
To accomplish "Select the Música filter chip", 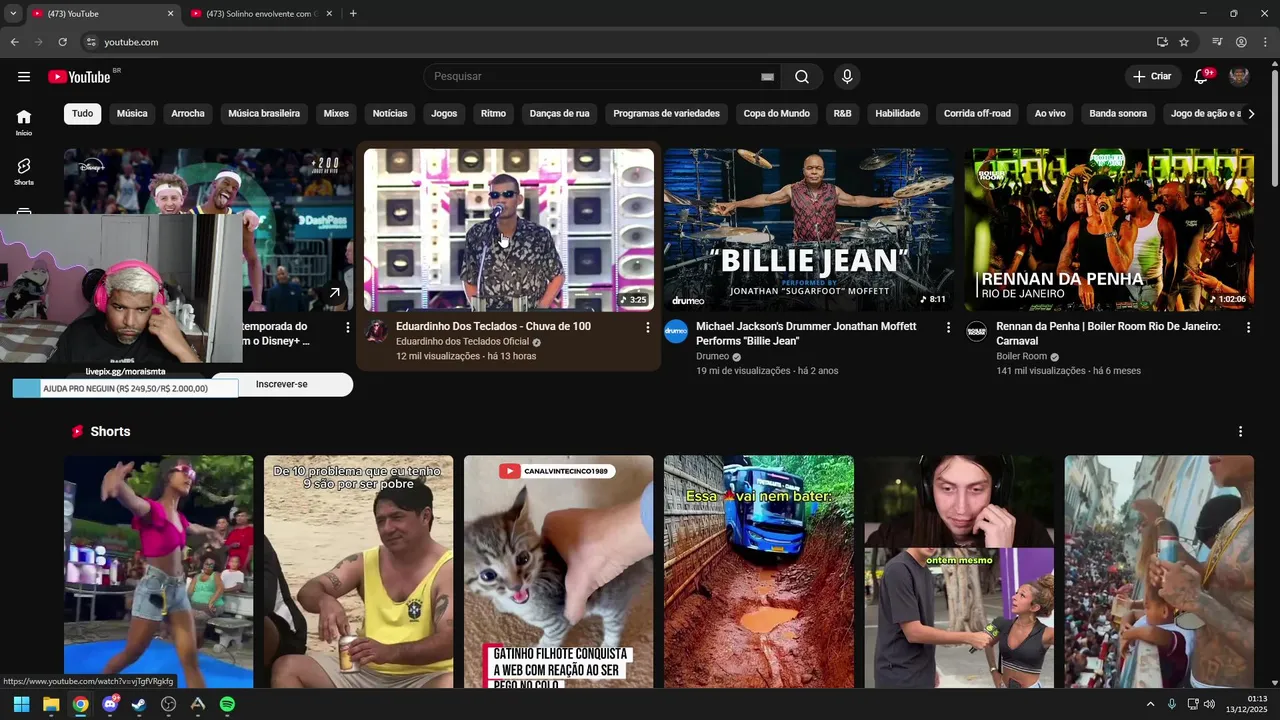I will pos(132,114).
